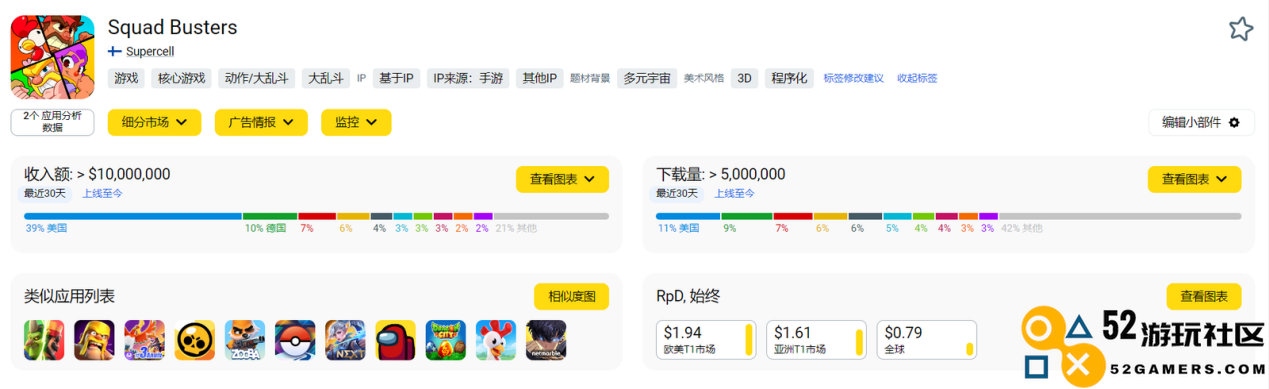1269x389 pixels.
Task: Select the 基于IP tag
Action: pyautogui.click(x=396, y=78)
